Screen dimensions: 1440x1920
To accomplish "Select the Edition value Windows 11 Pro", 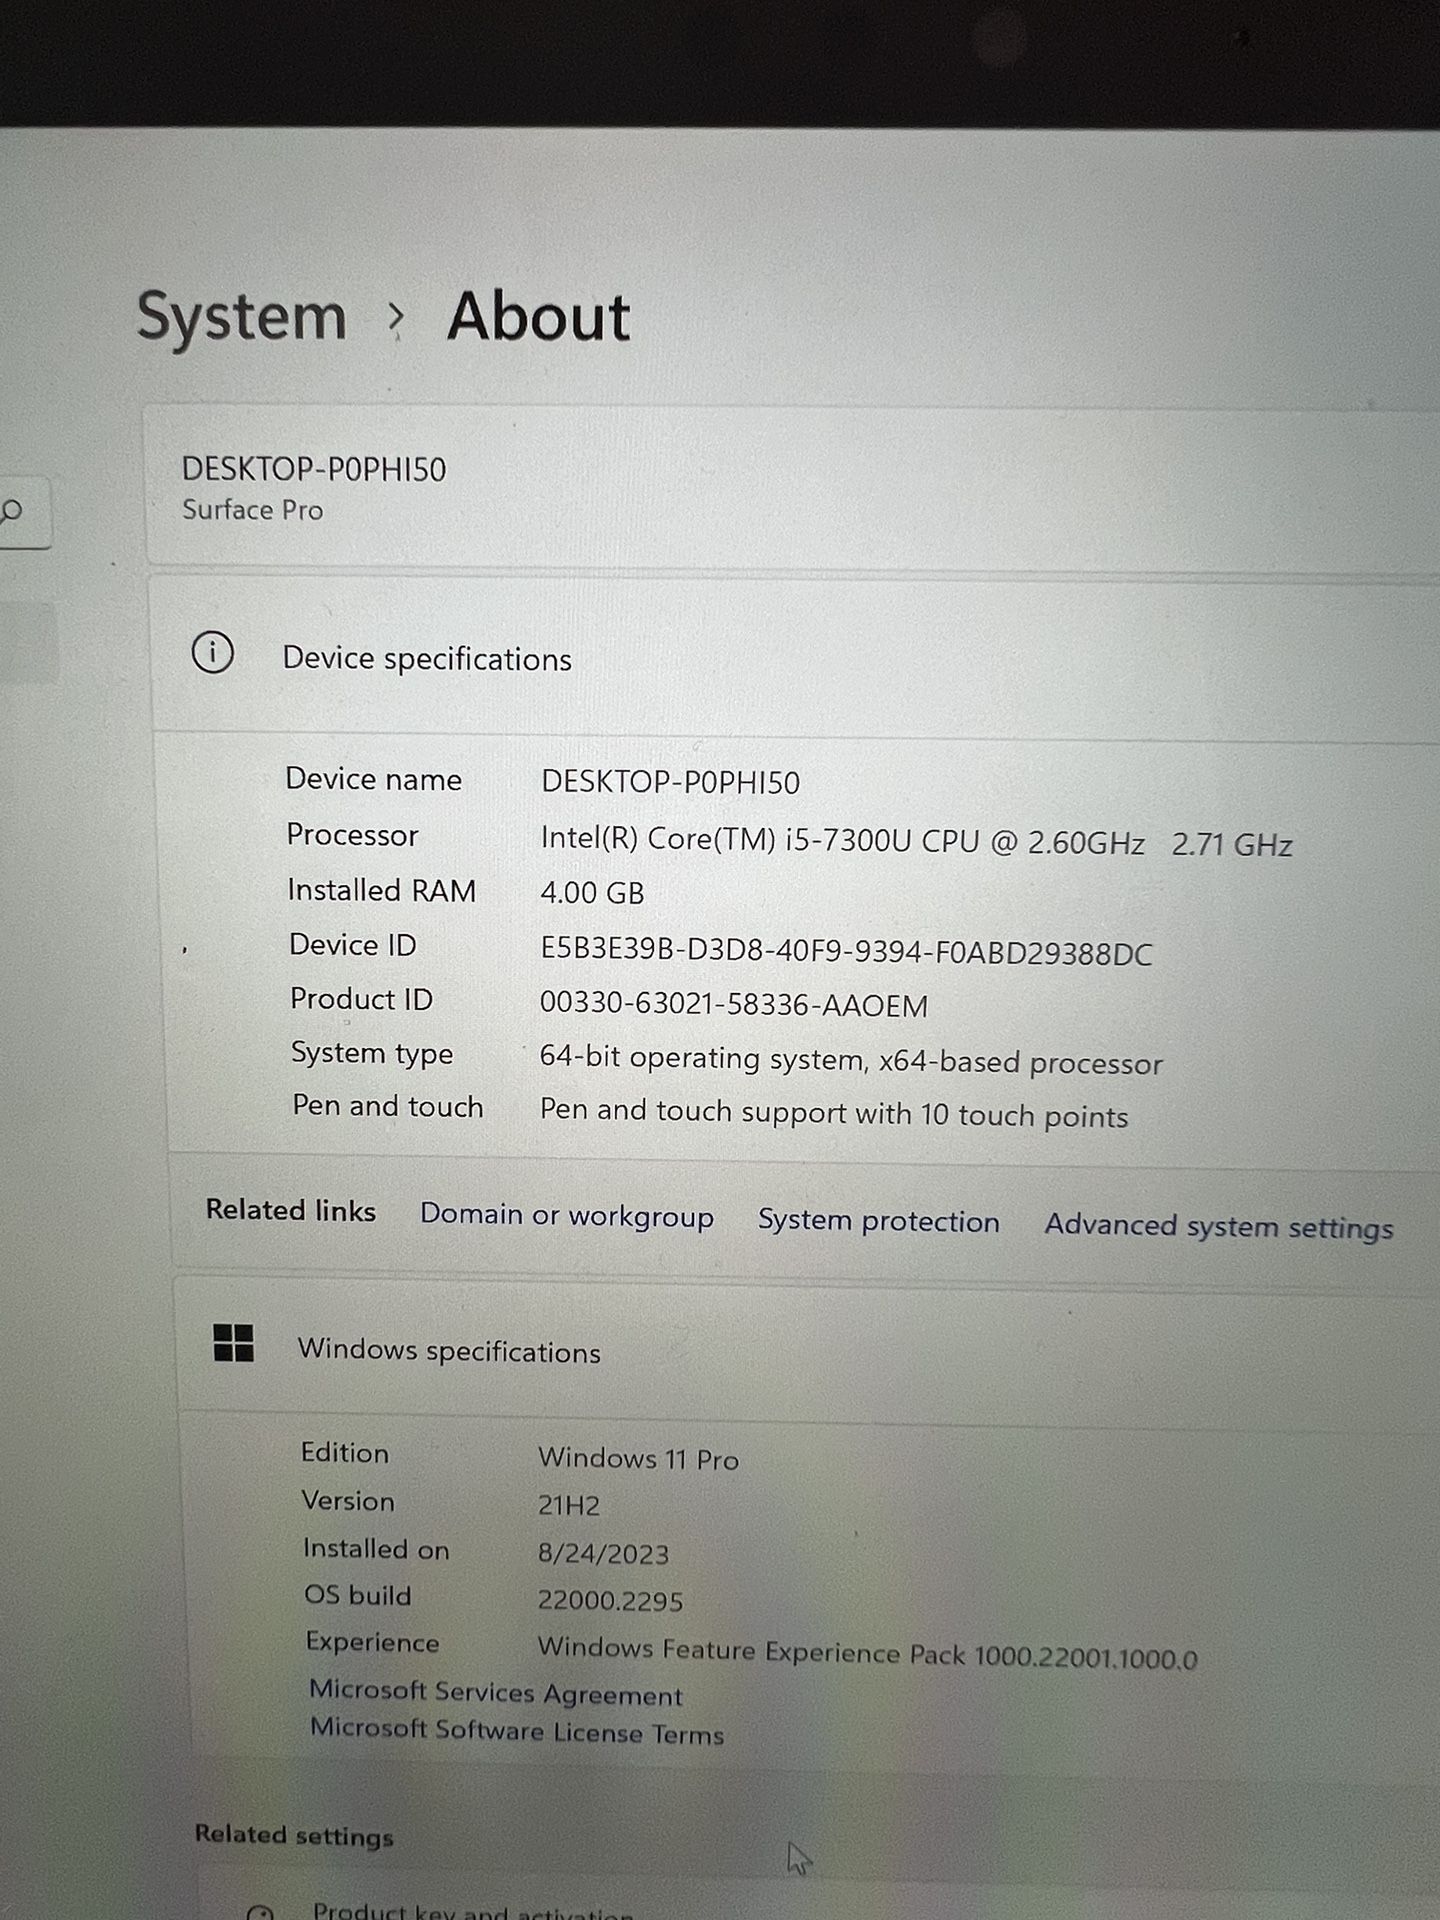I will pos(638,1459).
